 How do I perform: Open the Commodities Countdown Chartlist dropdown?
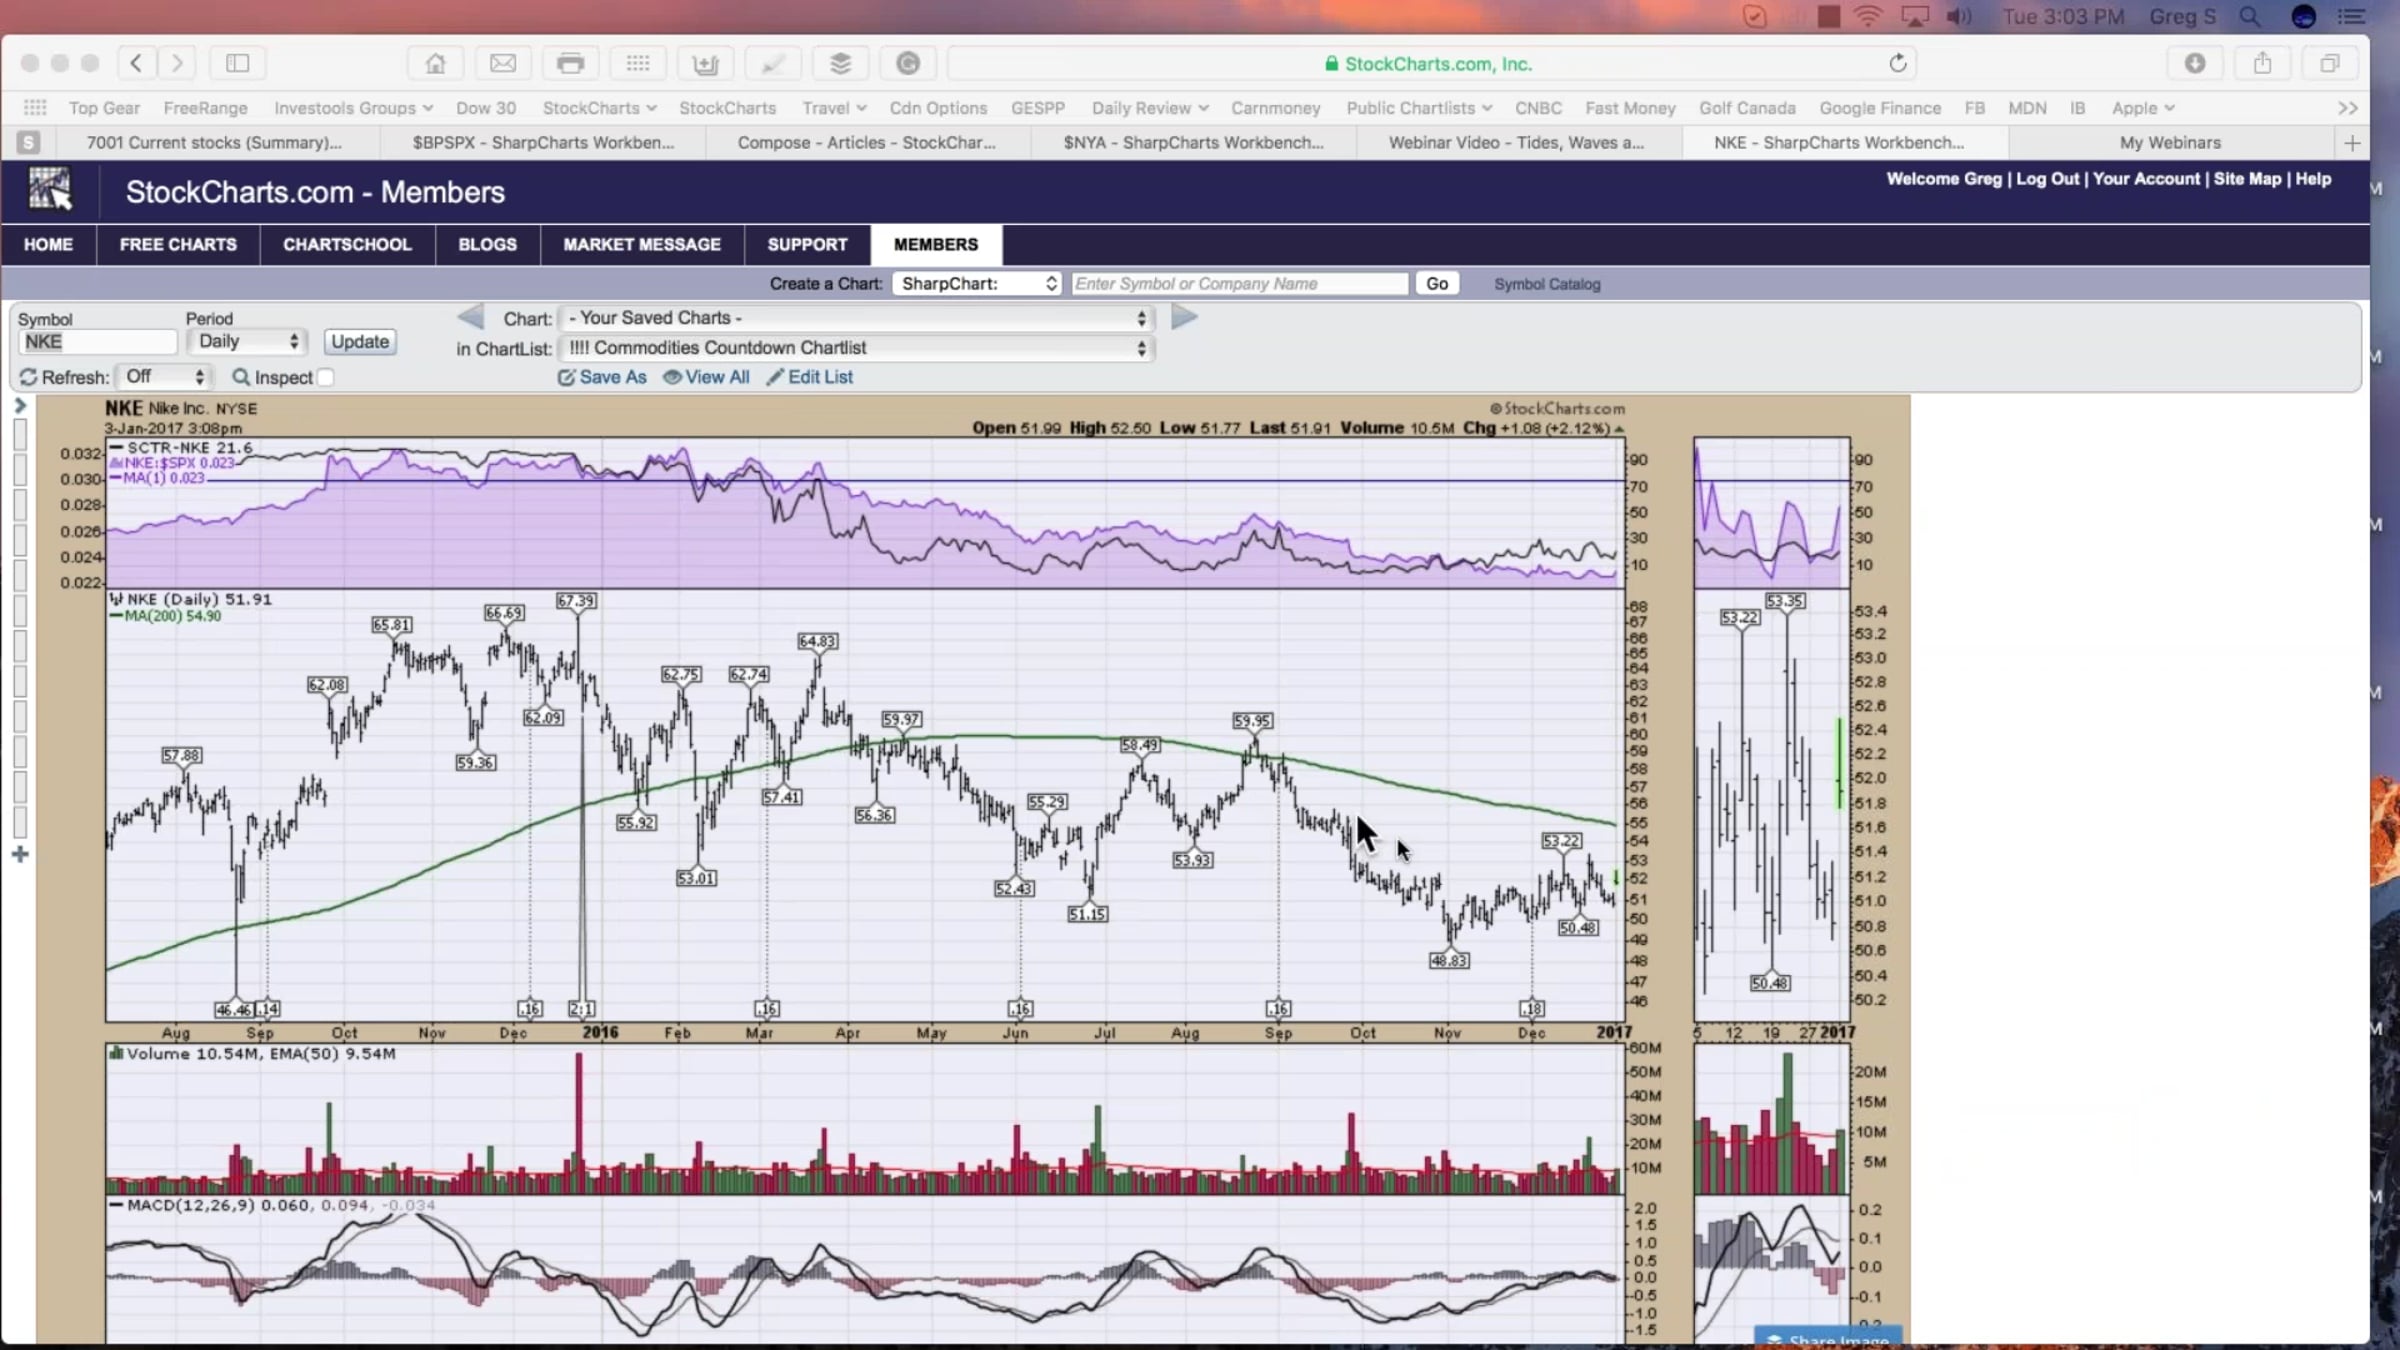coord(857,348)
